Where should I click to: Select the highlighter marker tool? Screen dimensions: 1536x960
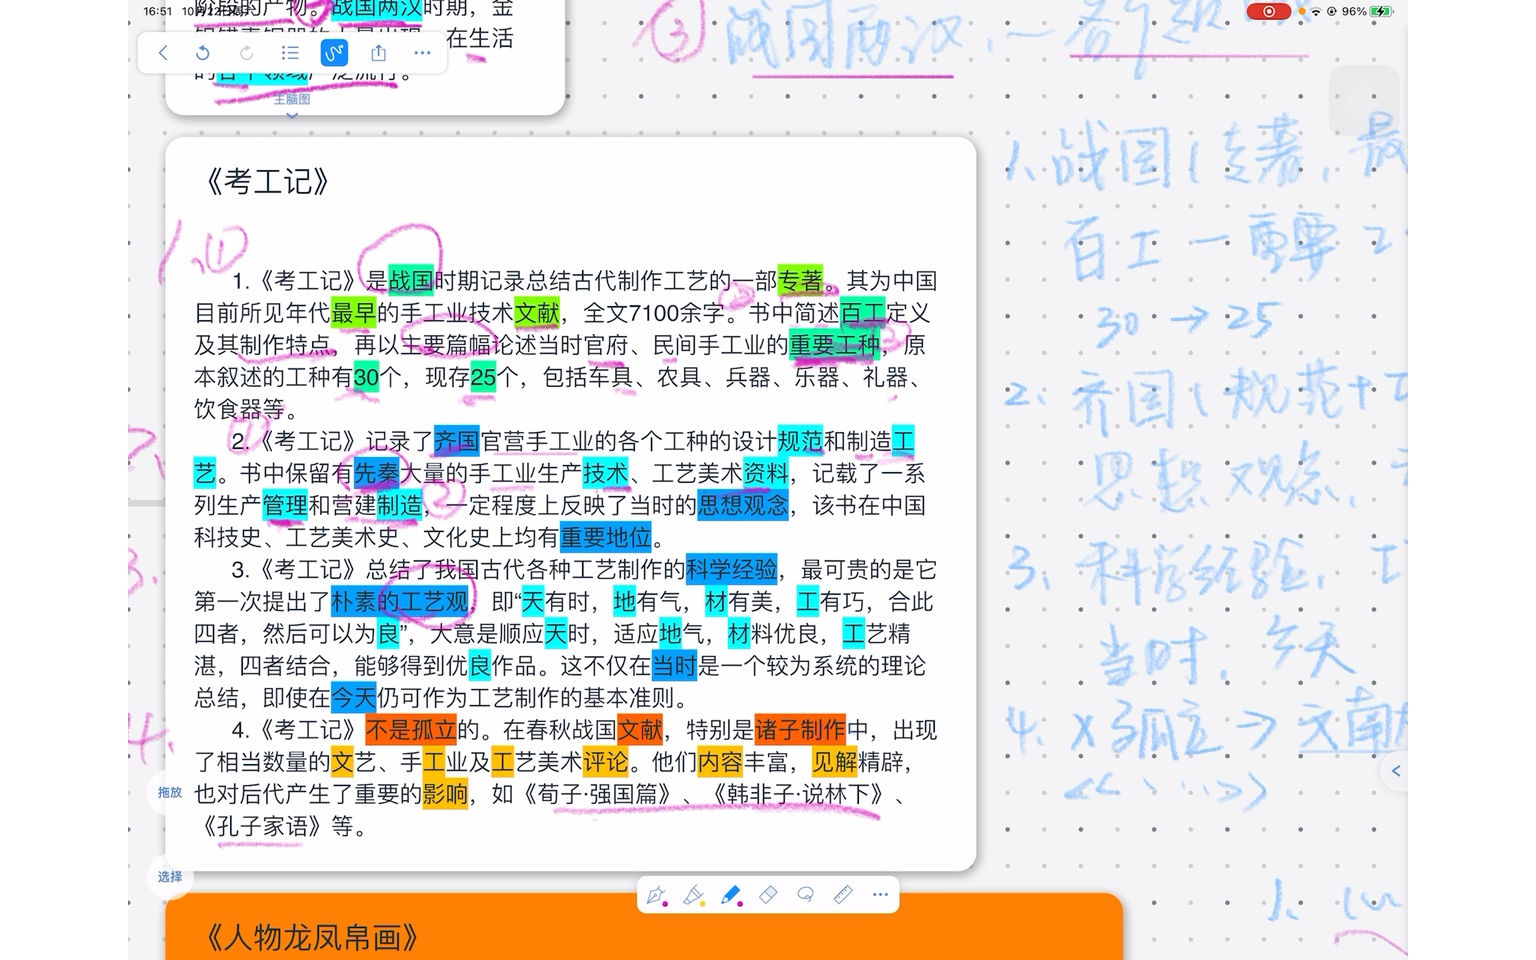click(693, 896)
